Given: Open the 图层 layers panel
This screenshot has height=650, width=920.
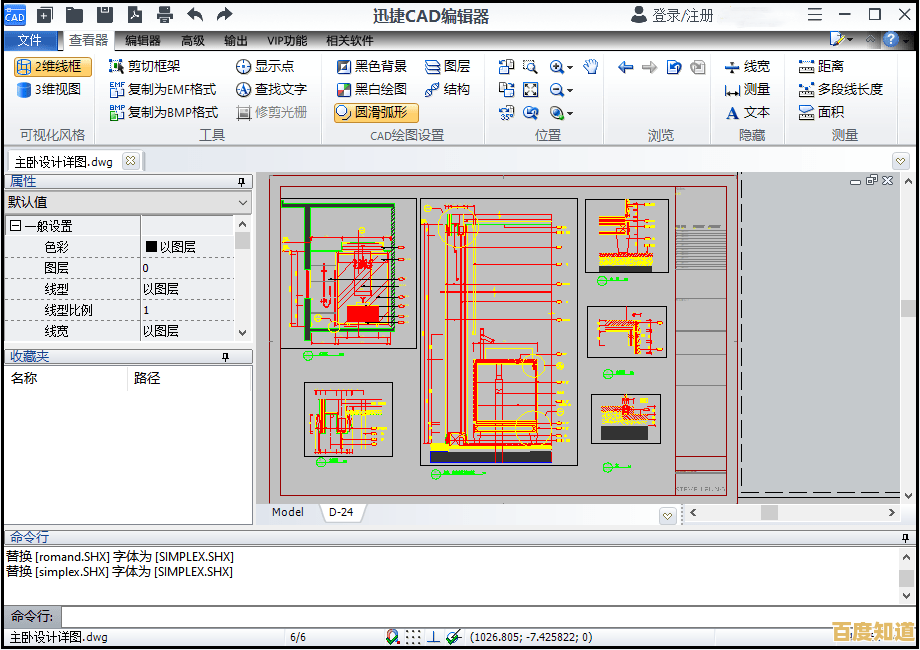Looking at the screenshot, I should tap(448, 66).
